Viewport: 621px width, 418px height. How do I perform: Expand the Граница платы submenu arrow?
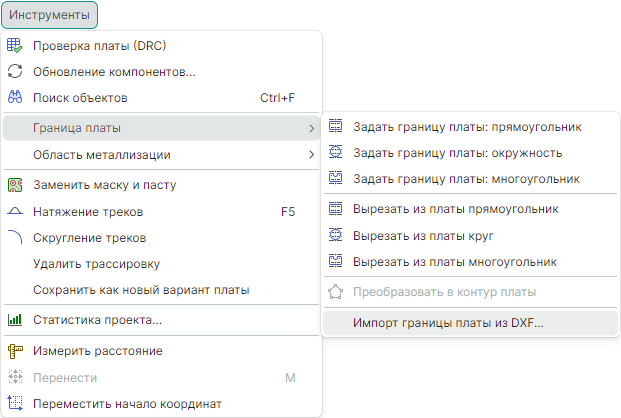(311, 128)
